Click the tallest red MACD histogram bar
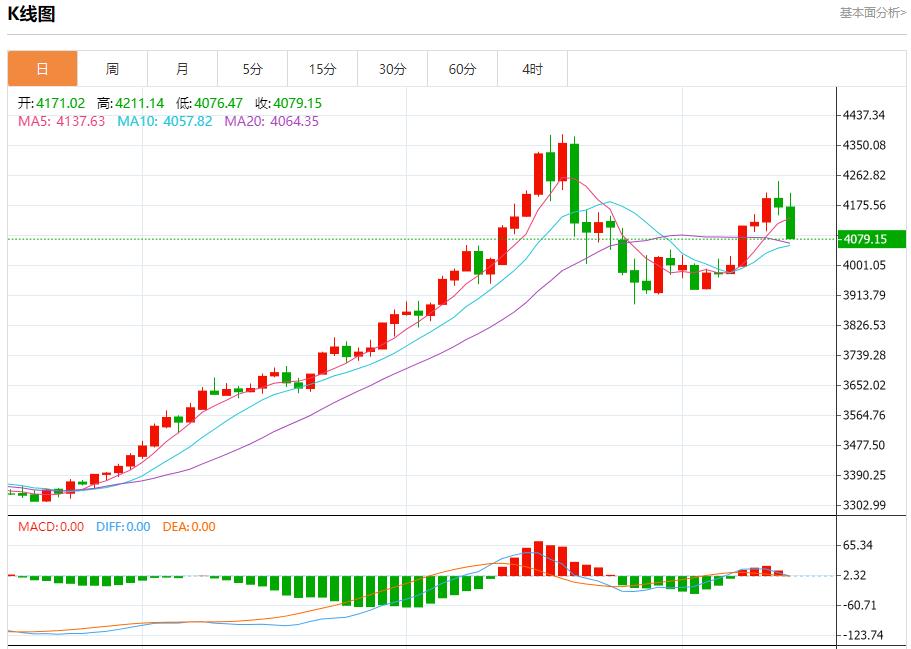Screen dimensions: 911x649 [538, 558]
